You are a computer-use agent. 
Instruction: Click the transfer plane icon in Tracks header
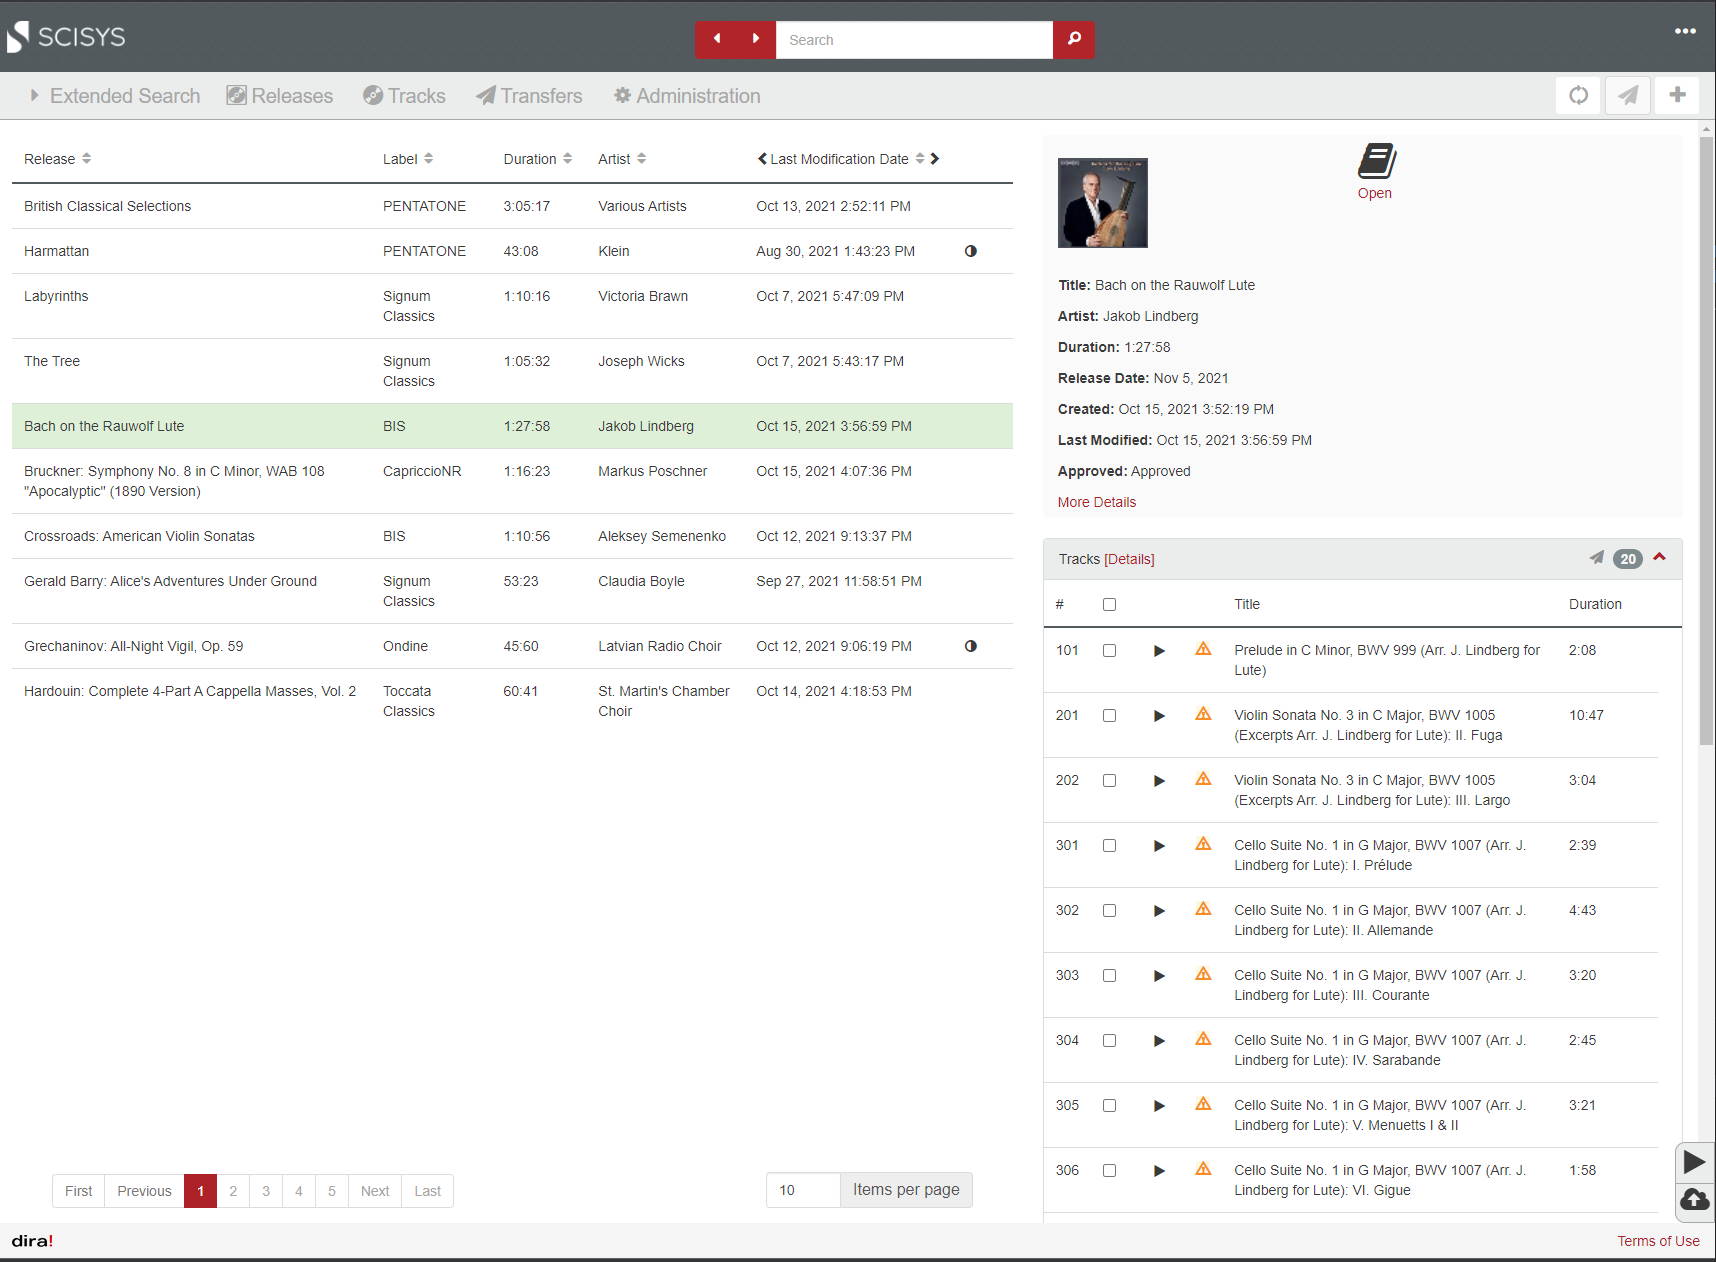click(x=1596, y=558)
